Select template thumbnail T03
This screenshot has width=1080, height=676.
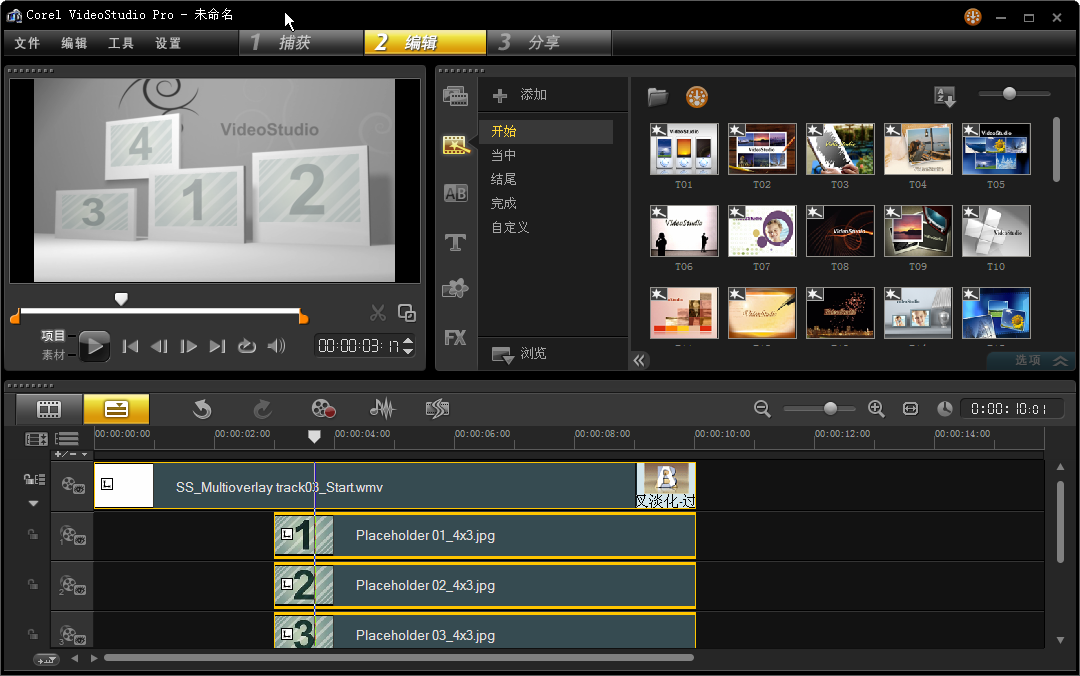click(x=840, y=149)
